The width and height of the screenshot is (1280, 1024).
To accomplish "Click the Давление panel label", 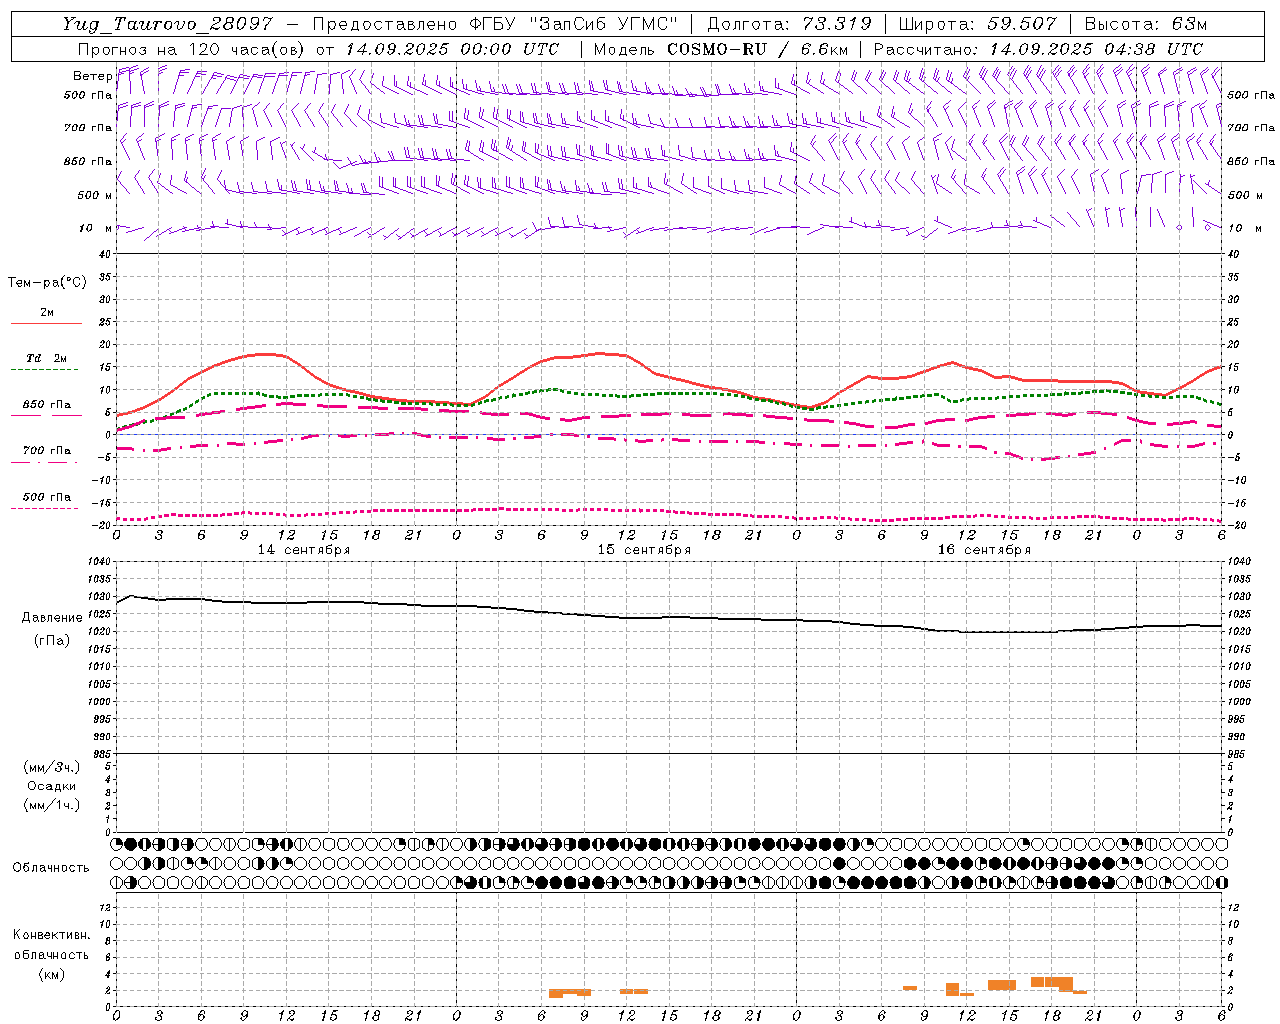I will [52, 618].
